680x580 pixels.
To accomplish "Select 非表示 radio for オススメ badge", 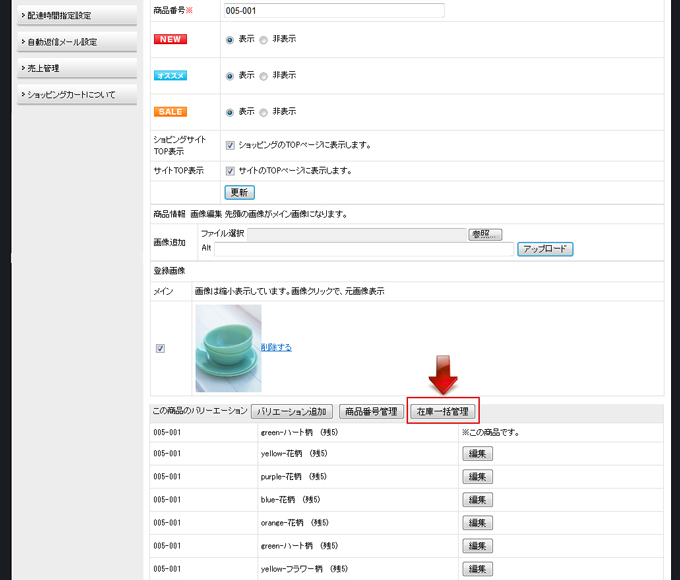I will [264, 76].
